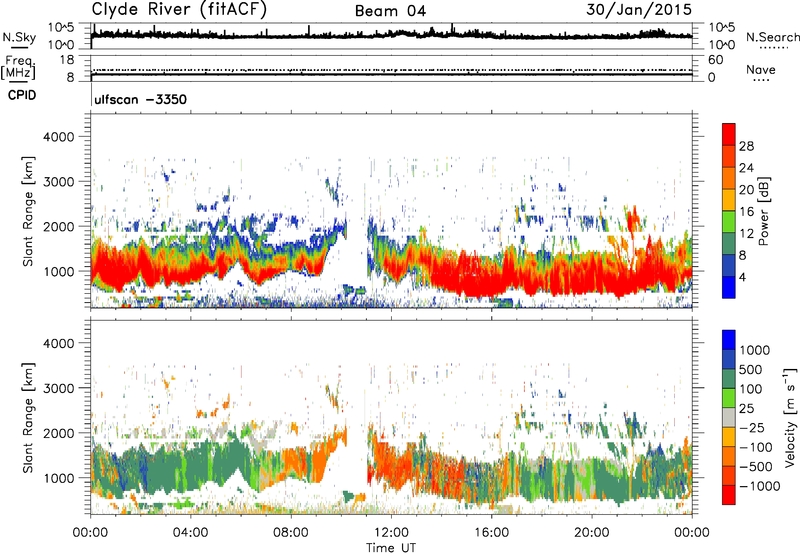Click the '1000' tick on Velocity colorbar
The height and width of the screenshot is (554, 800).
click(x=755, y=350)
